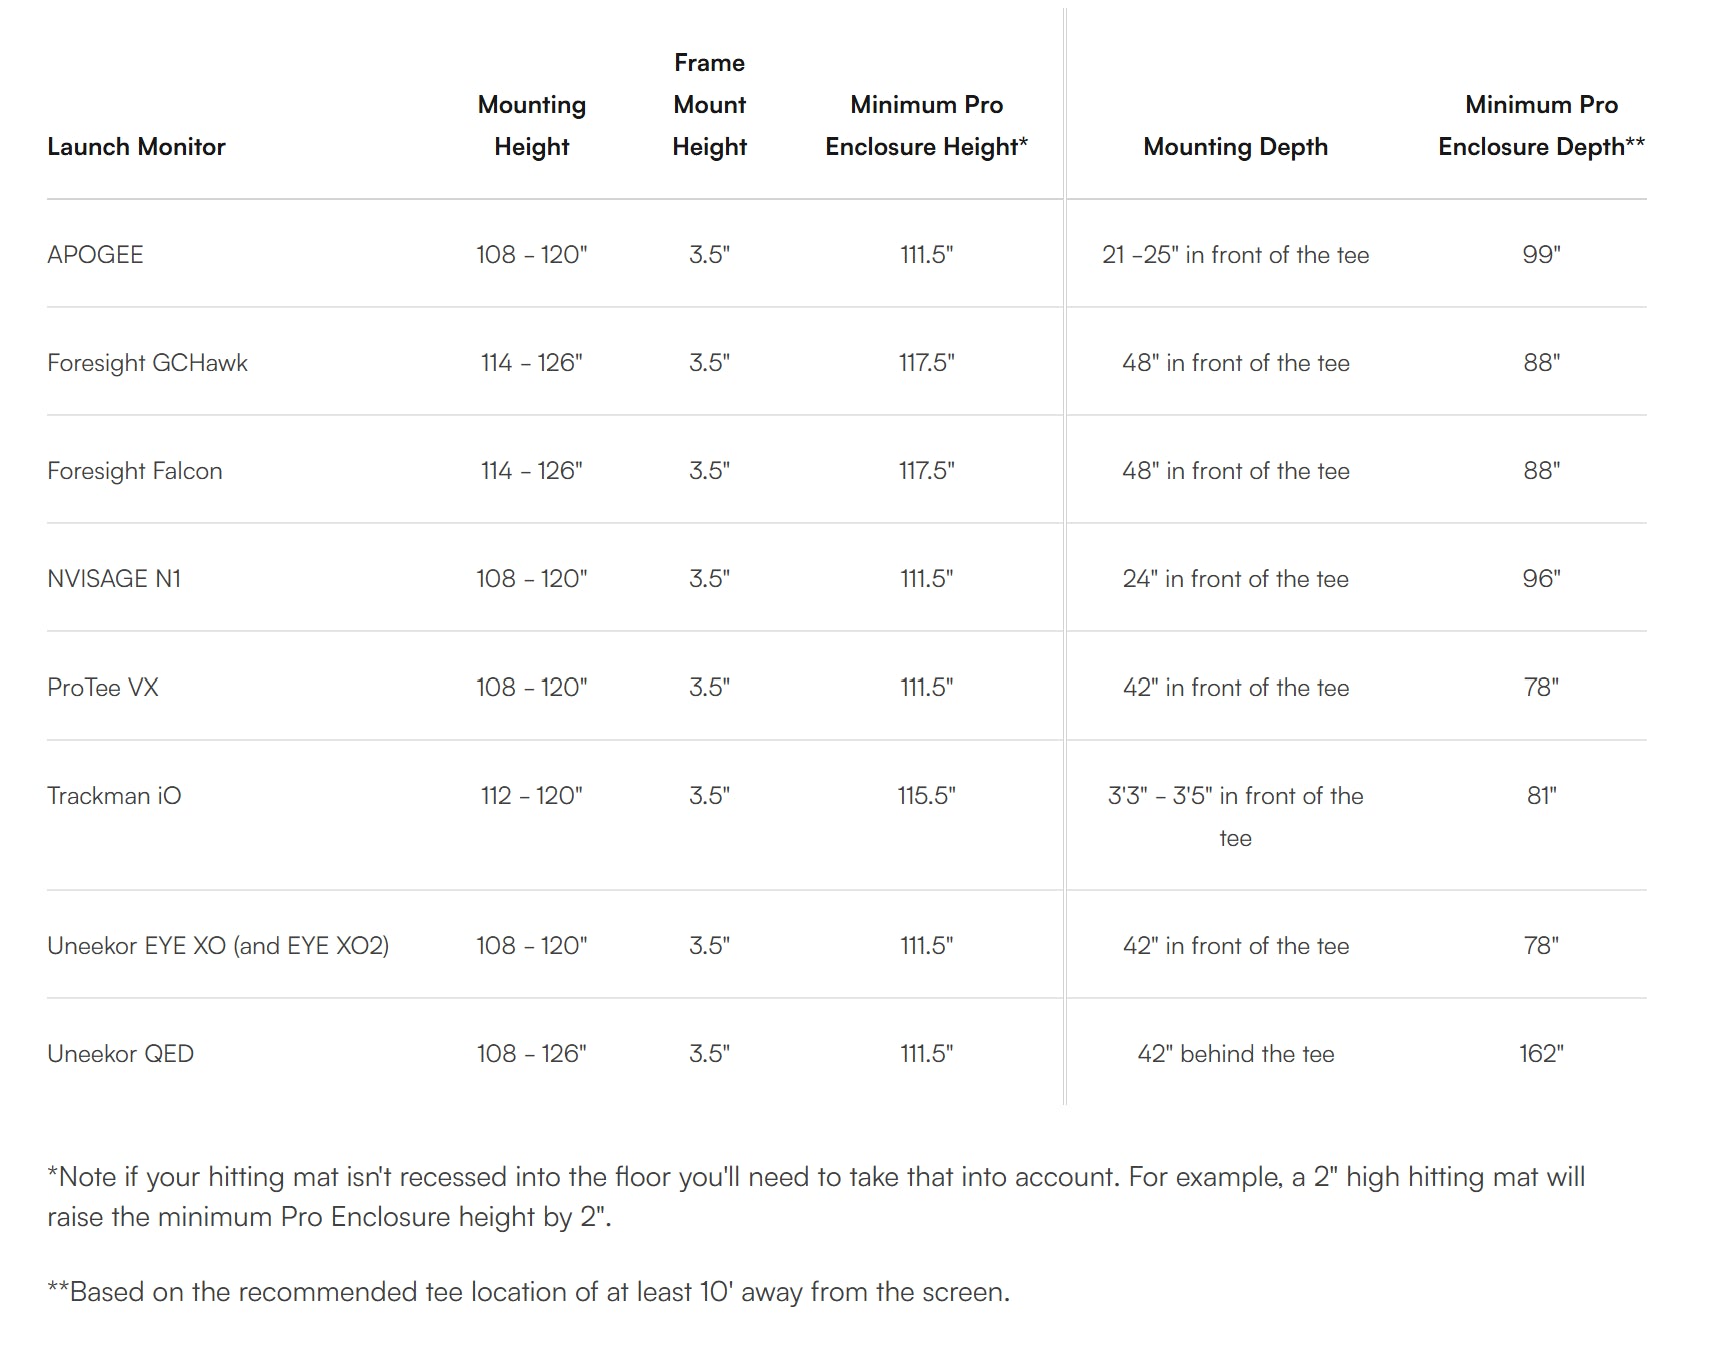Click the Mounting Height column header
This screenshot has height=1356, width=1716.
532,126
